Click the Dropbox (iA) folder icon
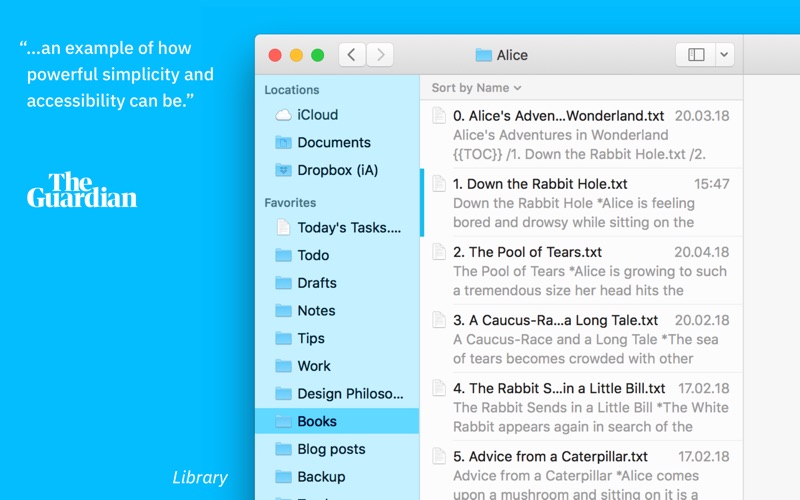Image resolution: width=800 pixels, height=500 pixels. click(x=283, y=170)
